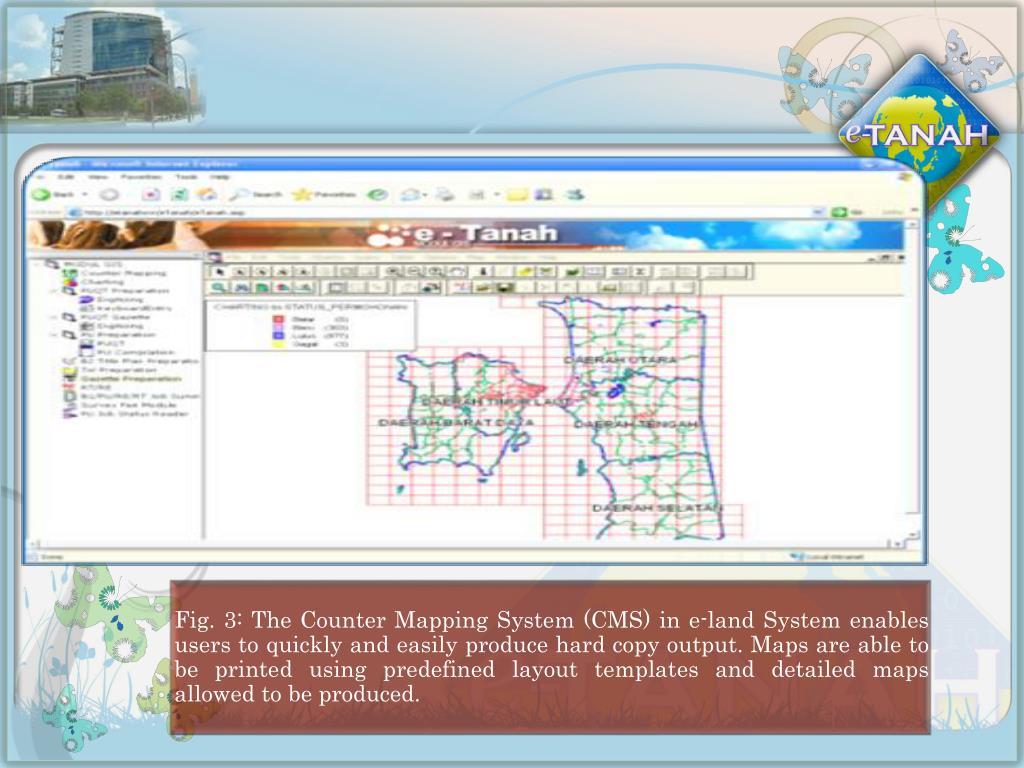Click the open-folder icon in the GIS toolbar
The width and height of the screenshot is (1024, 768).
coord(483,287)
